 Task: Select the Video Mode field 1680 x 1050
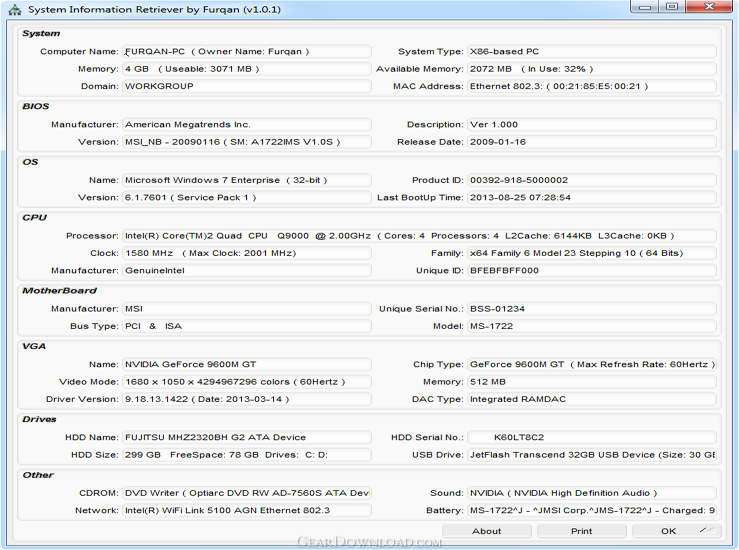click(247, 382)
